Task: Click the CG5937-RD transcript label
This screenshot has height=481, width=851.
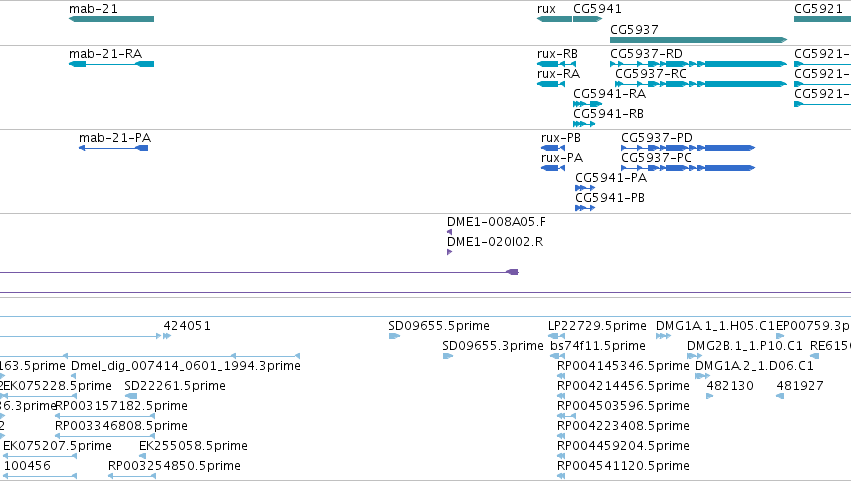Action: pyautogui.click(x=646, y=54)
